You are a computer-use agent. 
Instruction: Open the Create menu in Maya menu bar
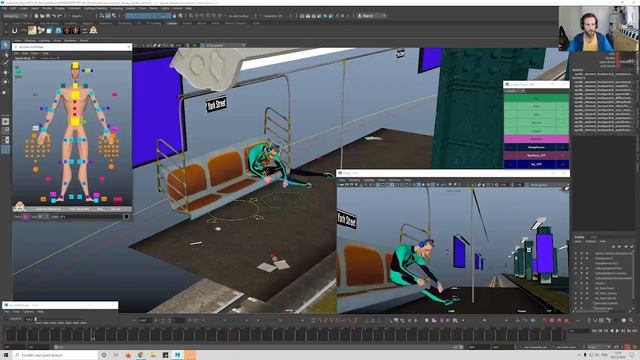(x=24, y=8)
